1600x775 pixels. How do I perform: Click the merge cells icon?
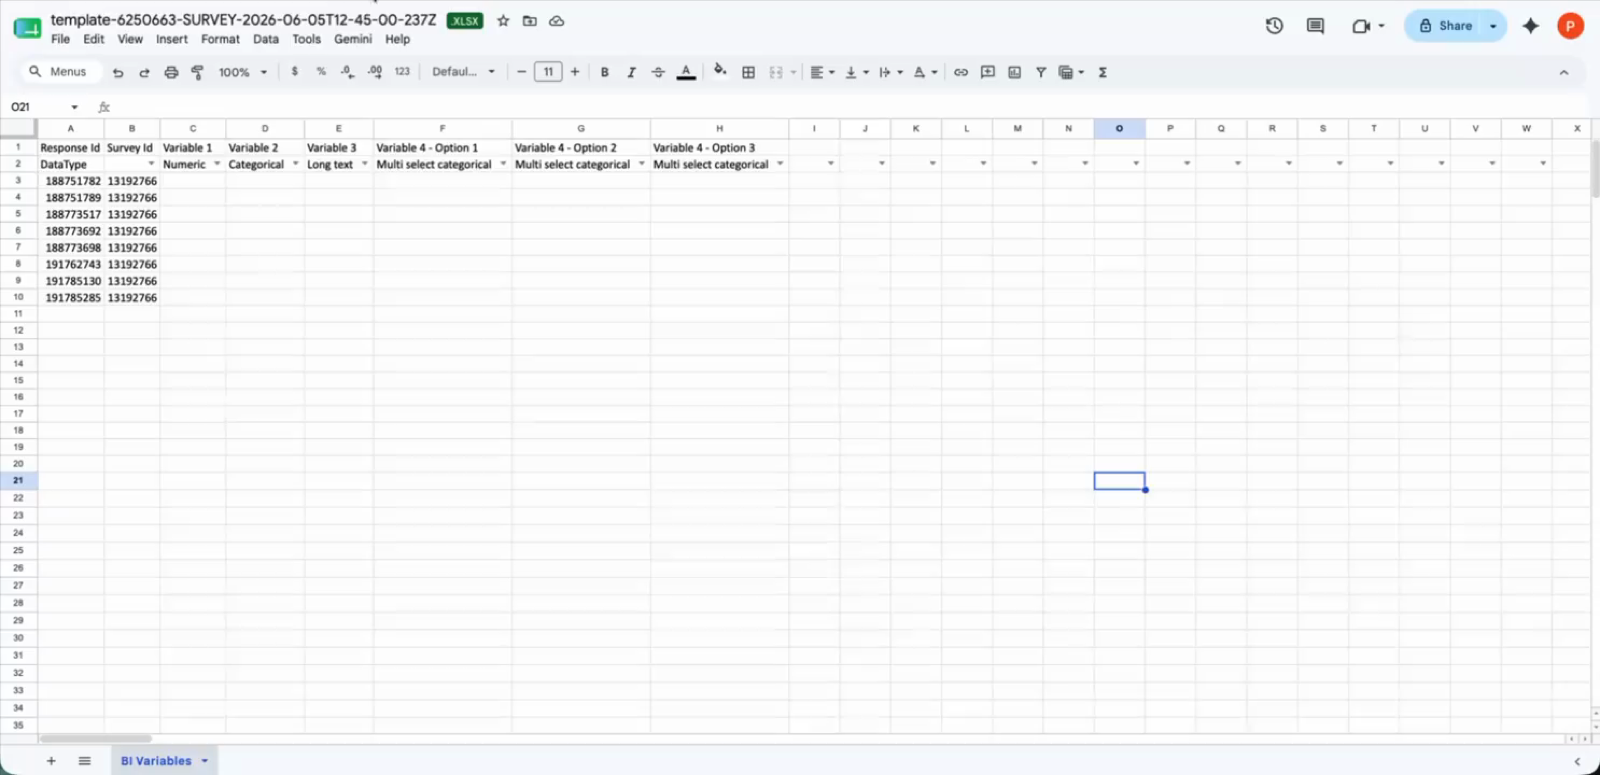[776, 72]
